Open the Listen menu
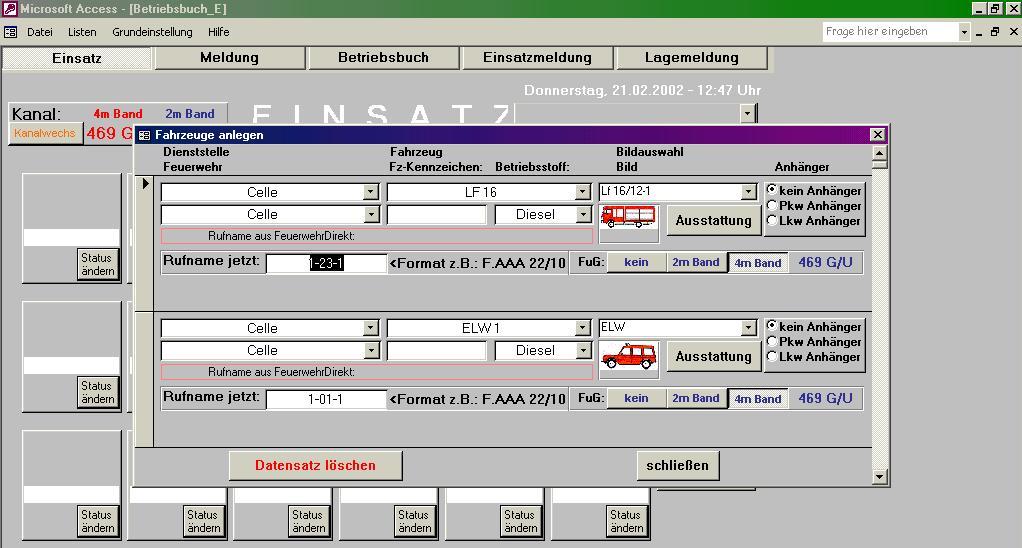Screen dimensions: 1022x548 (x=82, y=32)
